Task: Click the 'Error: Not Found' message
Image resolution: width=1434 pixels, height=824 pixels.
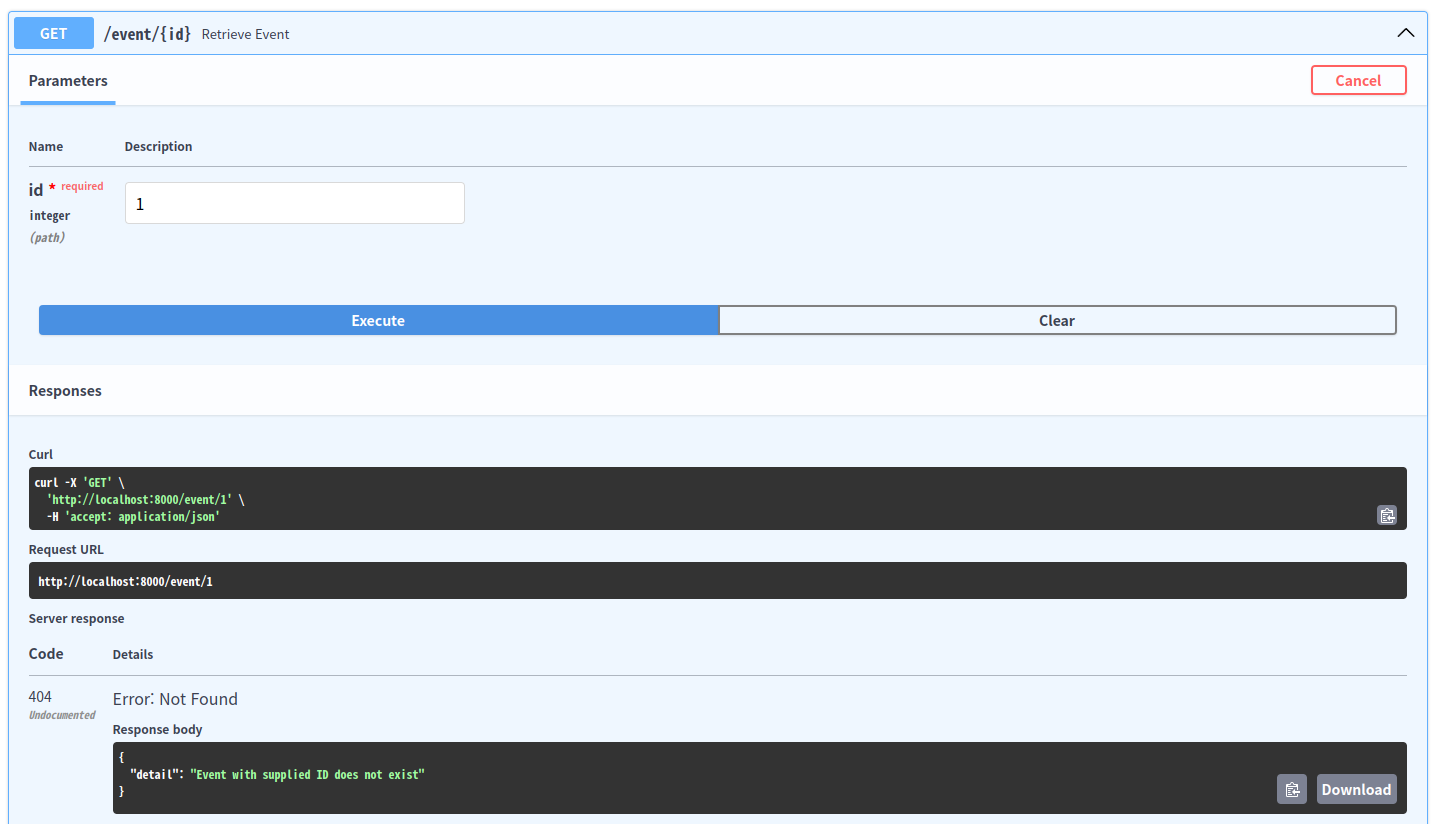Action: pyautogui.click(x=175, y=699)
